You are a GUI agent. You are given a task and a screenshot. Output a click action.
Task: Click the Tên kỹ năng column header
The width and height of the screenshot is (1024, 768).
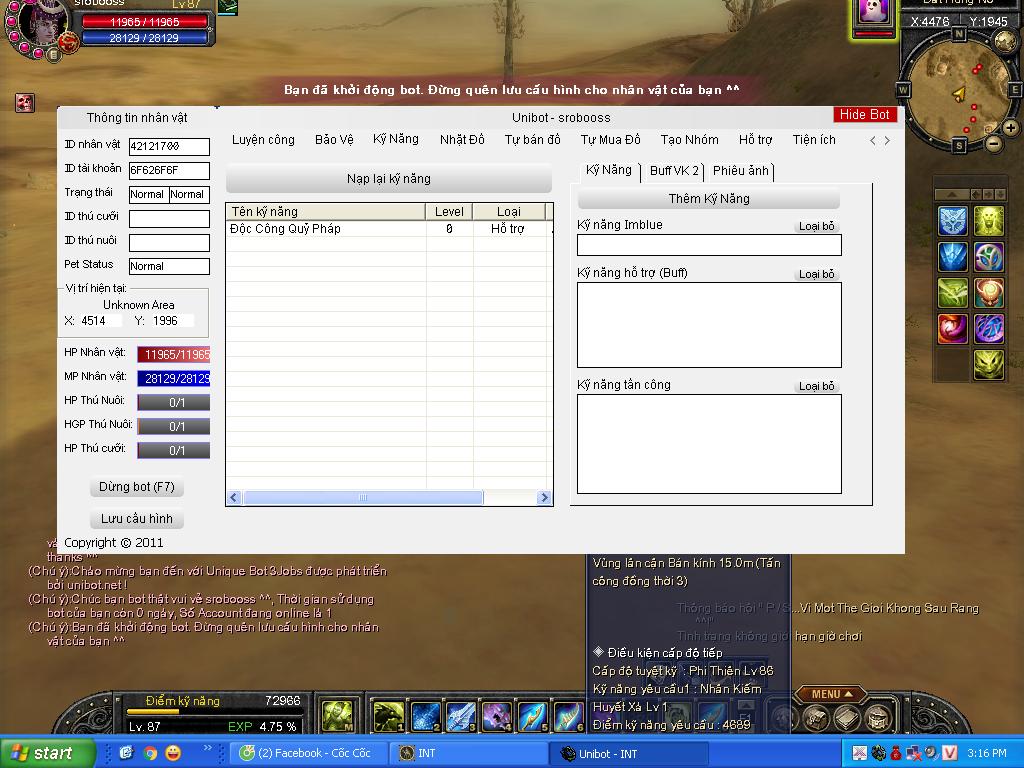click(x=326, y=212)
